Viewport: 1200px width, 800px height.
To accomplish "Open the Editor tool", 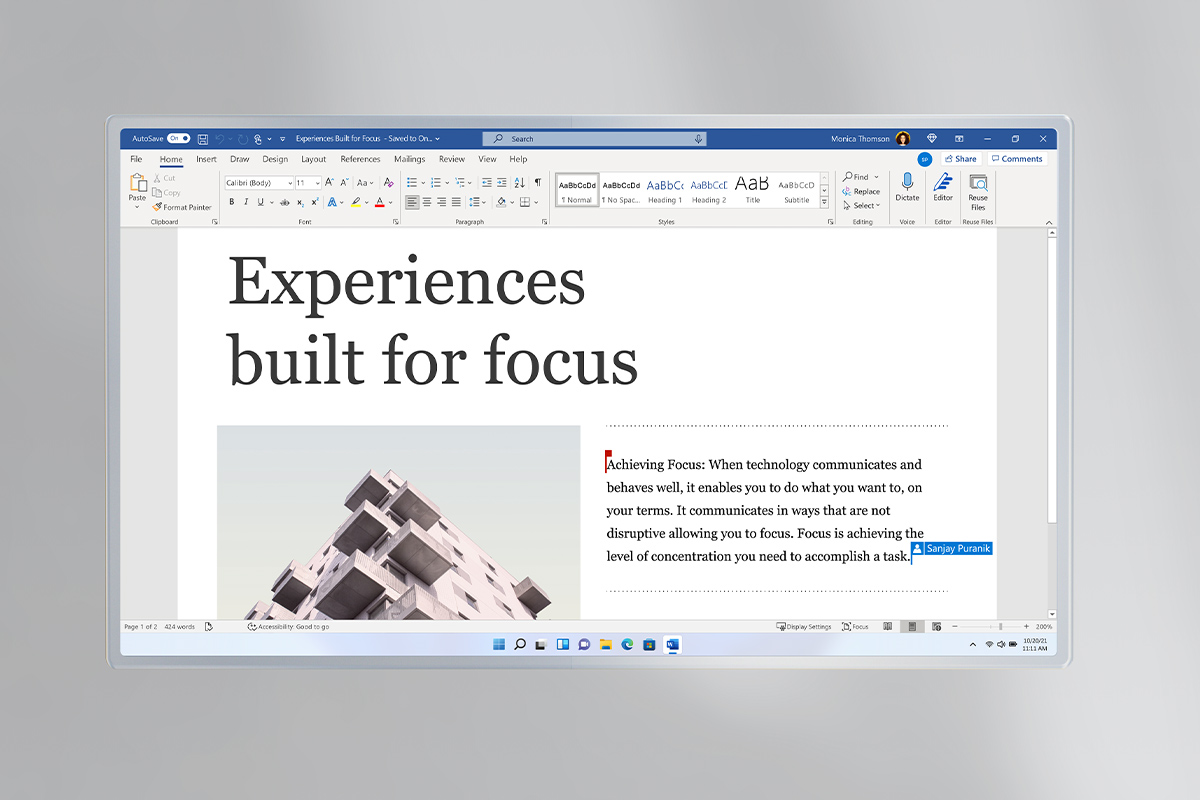I will point(943,184).
